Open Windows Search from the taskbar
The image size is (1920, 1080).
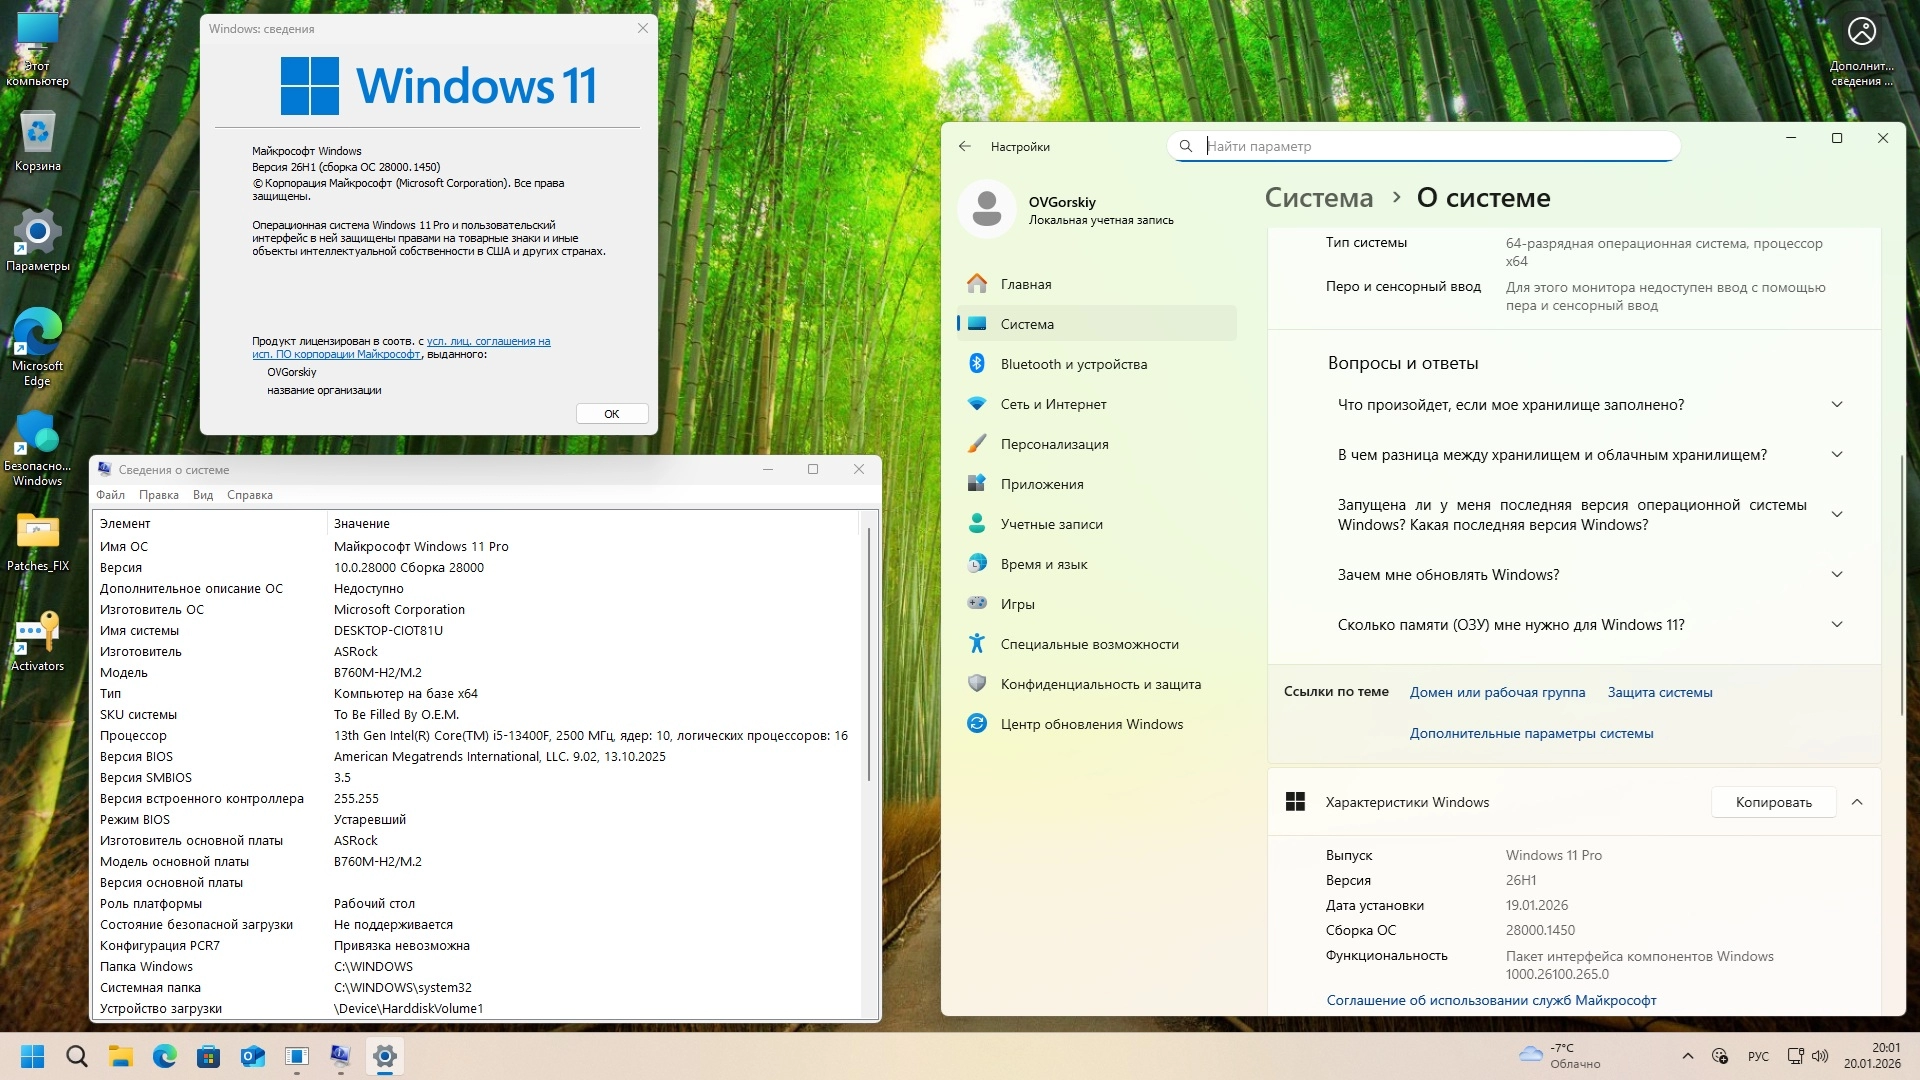point(77,1056)
